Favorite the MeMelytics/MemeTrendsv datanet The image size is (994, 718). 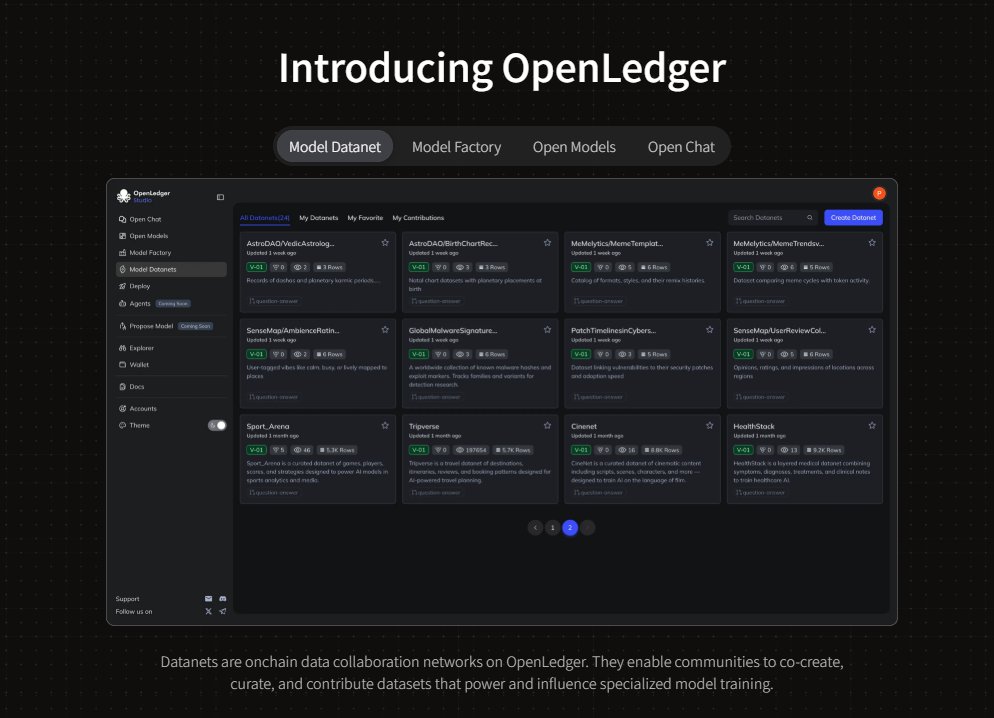pos(872,243)
